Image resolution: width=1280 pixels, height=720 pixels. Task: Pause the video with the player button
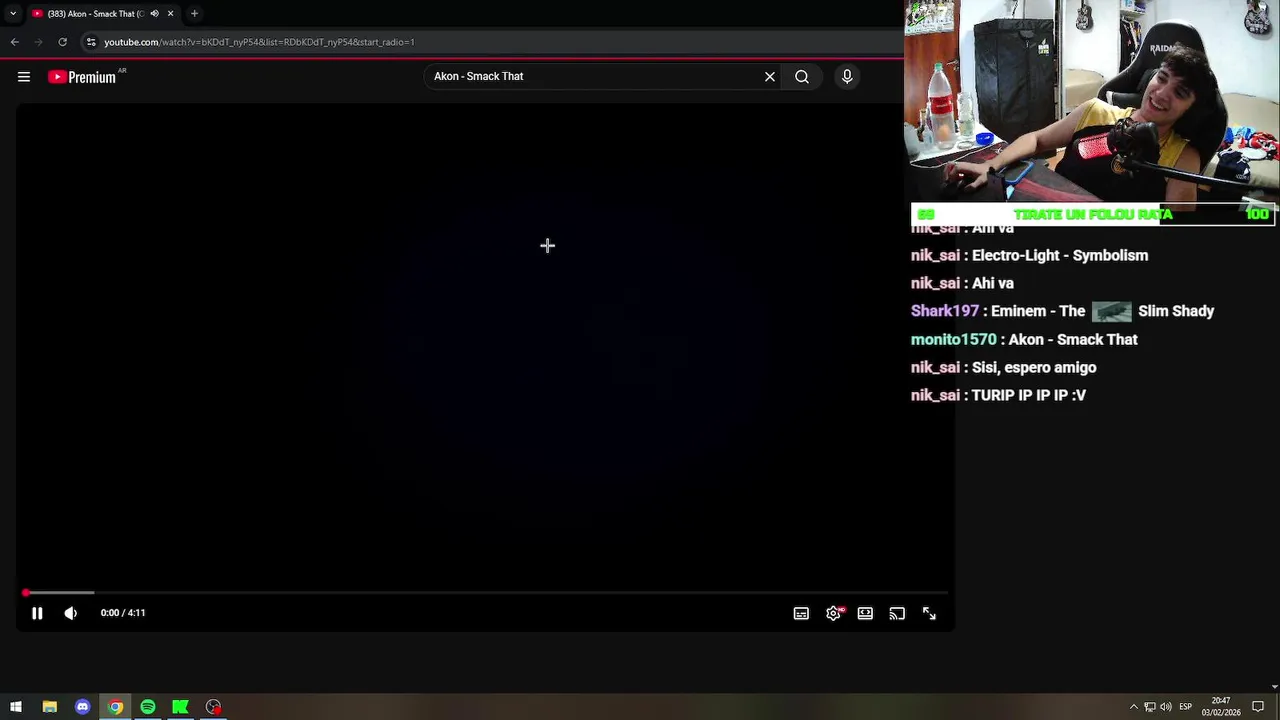click(37, 613)
